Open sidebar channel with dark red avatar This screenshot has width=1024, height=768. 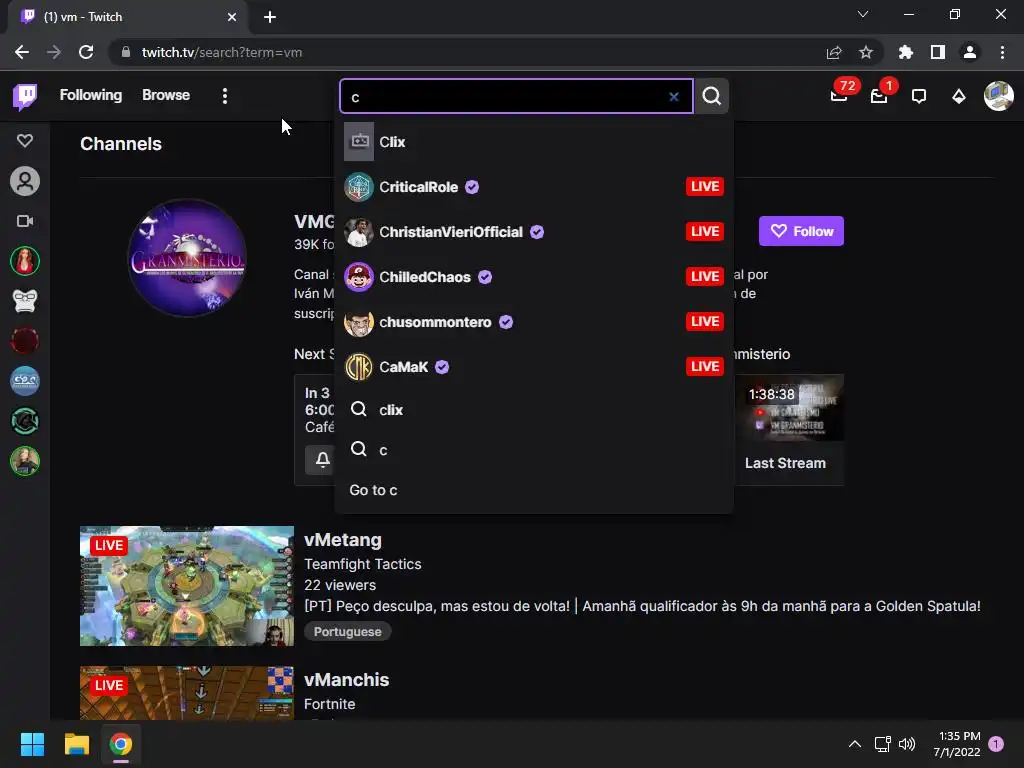[25, 341]
